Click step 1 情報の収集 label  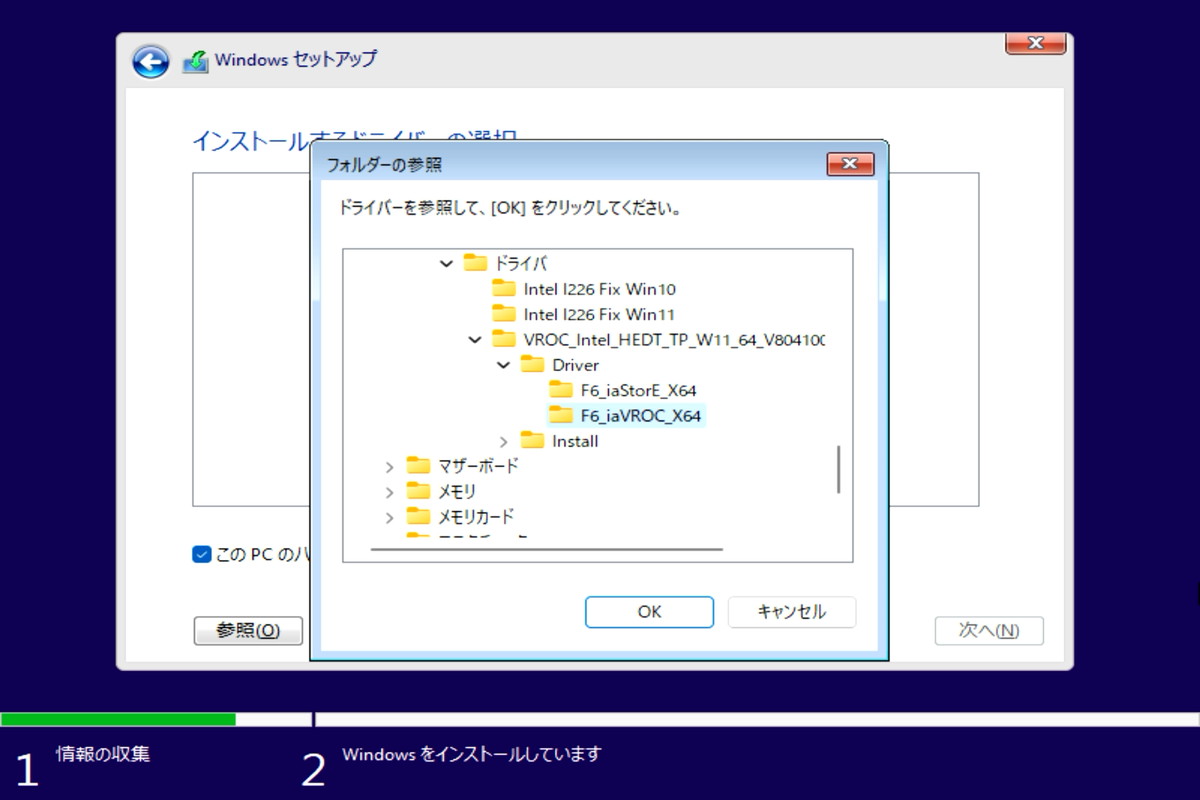pos(103,754)
